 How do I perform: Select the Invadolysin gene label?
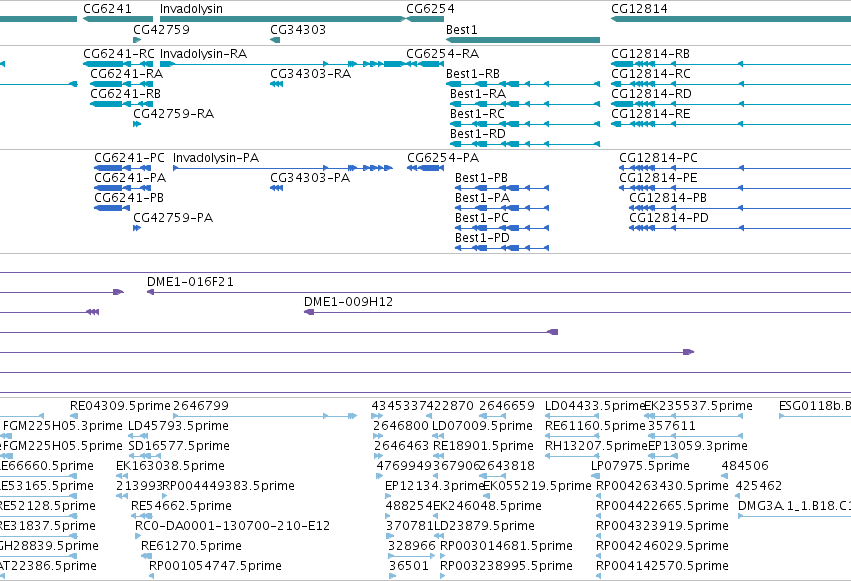pos(191,9)
